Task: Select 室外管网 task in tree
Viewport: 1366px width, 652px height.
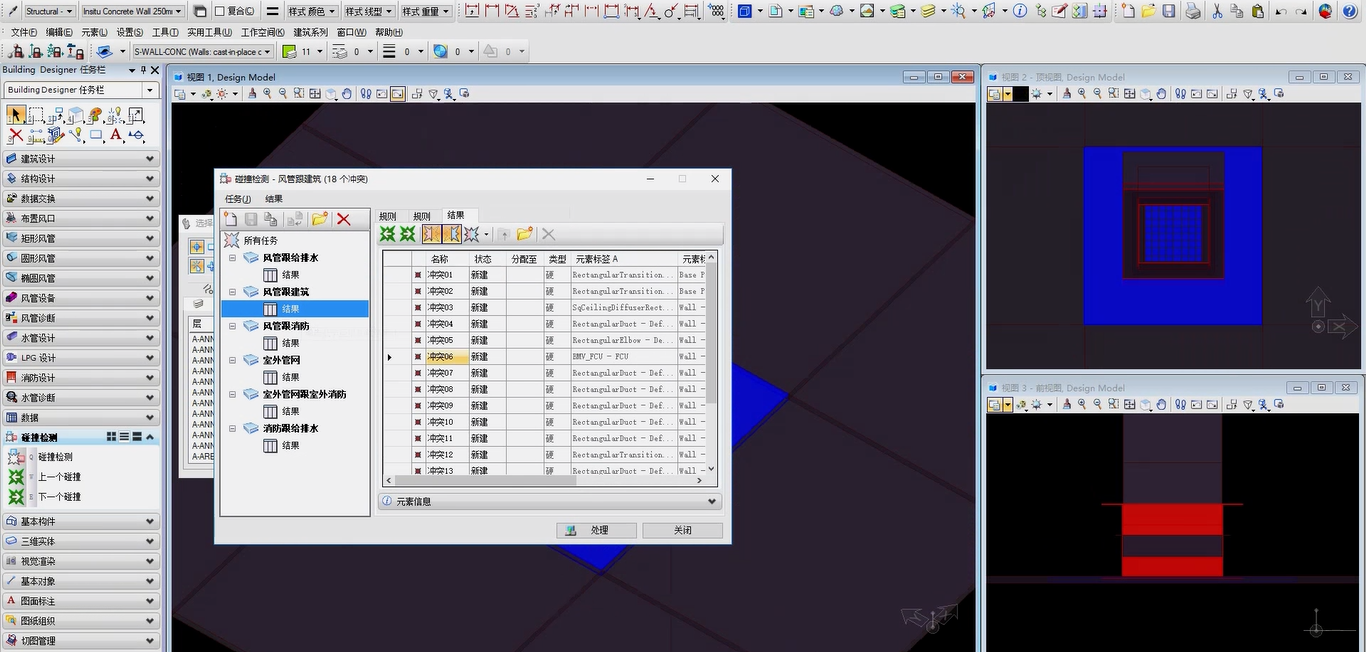Action: click(x=281, y=360)
